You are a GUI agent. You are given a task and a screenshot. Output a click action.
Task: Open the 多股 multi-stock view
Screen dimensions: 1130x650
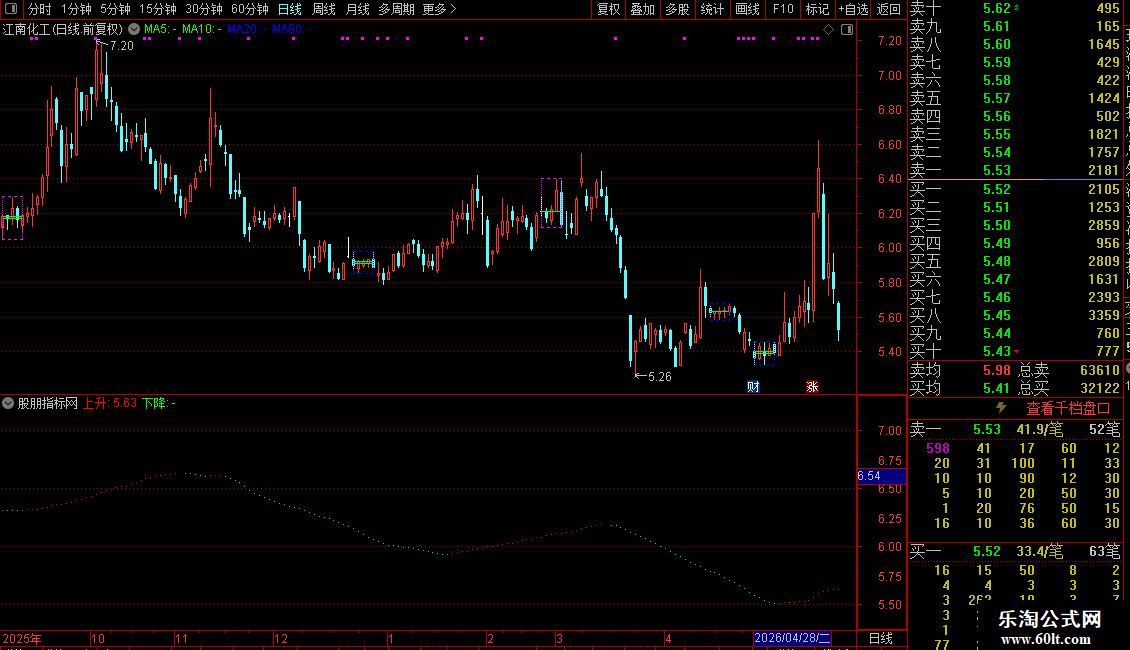point(677,9)
